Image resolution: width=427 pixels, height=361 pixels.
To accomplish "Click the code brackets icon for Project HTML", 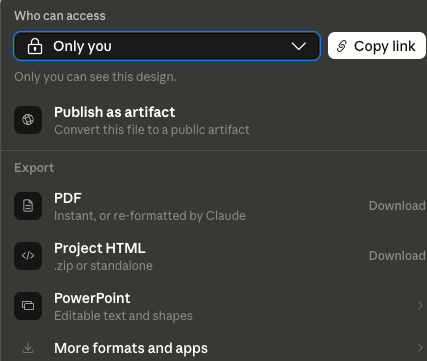I will tap(28, 256).
